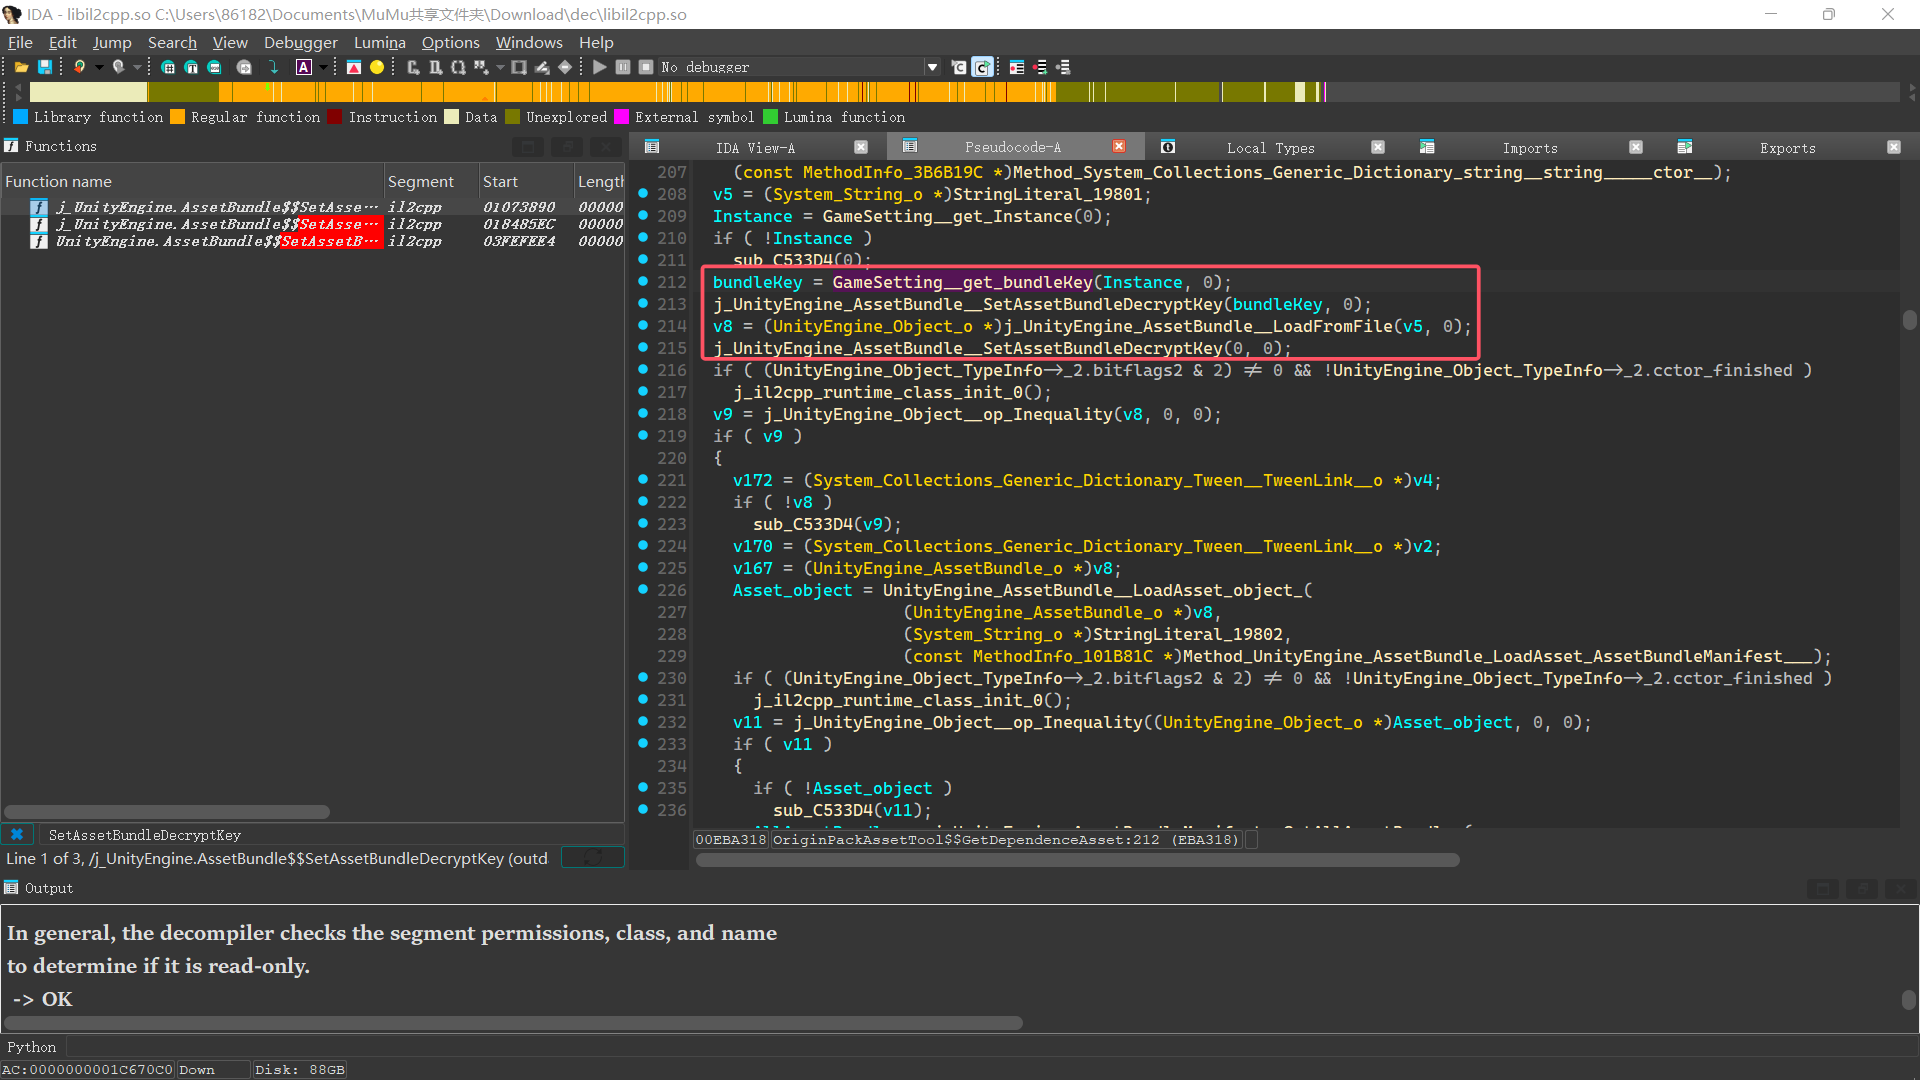This screenshot has height=1080, width=1920.
Task: Switch to the Local Types tab
Action: pos(1270,147)
